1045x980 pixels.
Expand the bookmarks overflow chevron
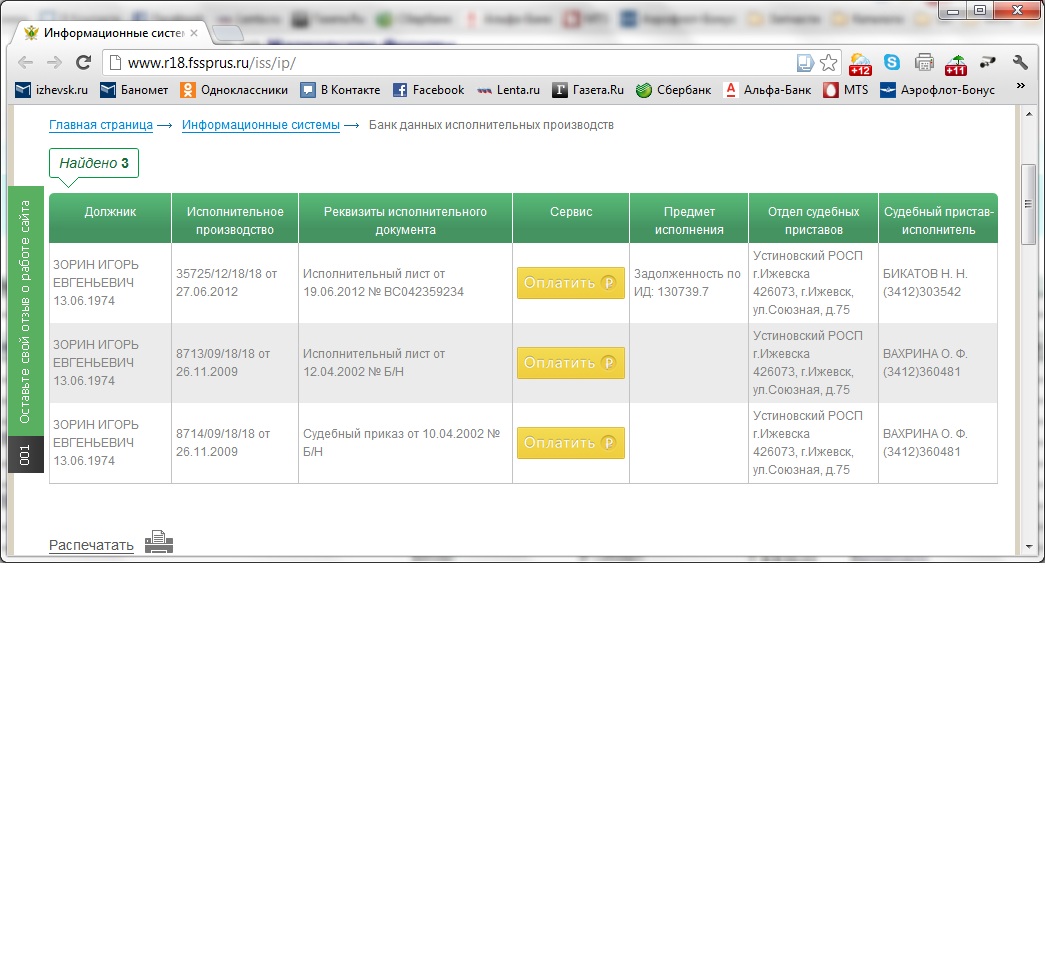click(x=1020, y=86)
